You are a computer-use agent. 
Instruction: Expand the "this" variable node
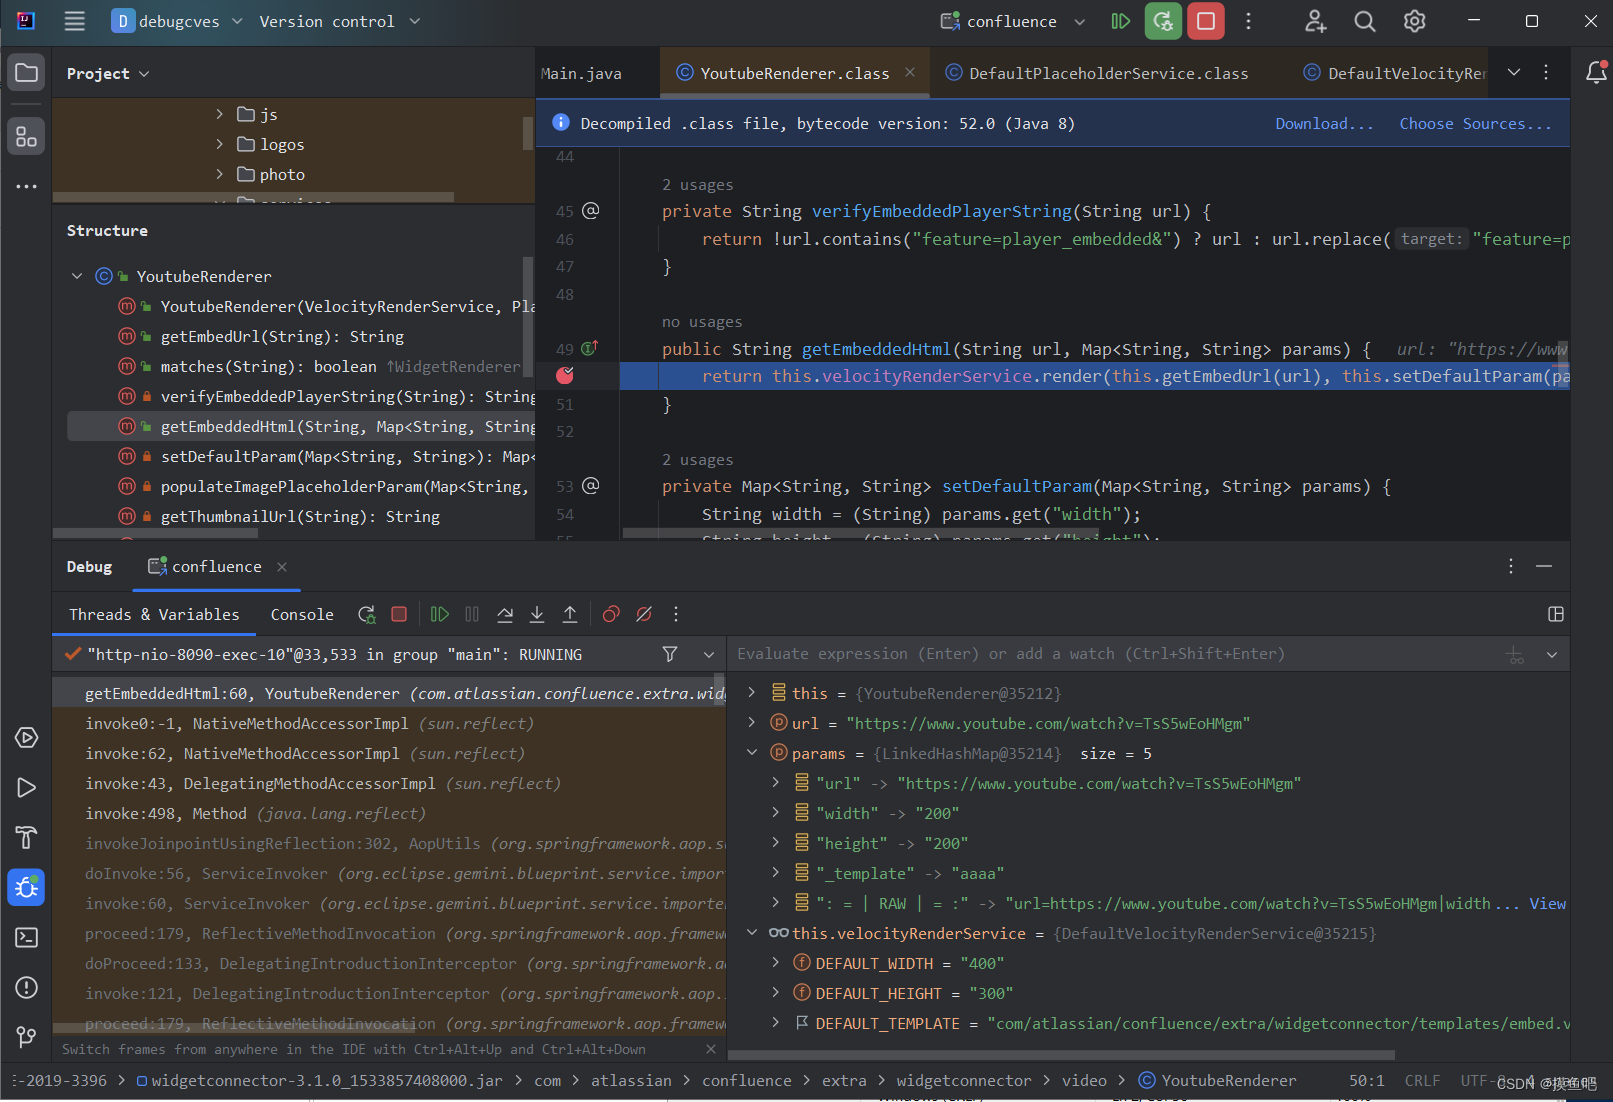point(752,692)
